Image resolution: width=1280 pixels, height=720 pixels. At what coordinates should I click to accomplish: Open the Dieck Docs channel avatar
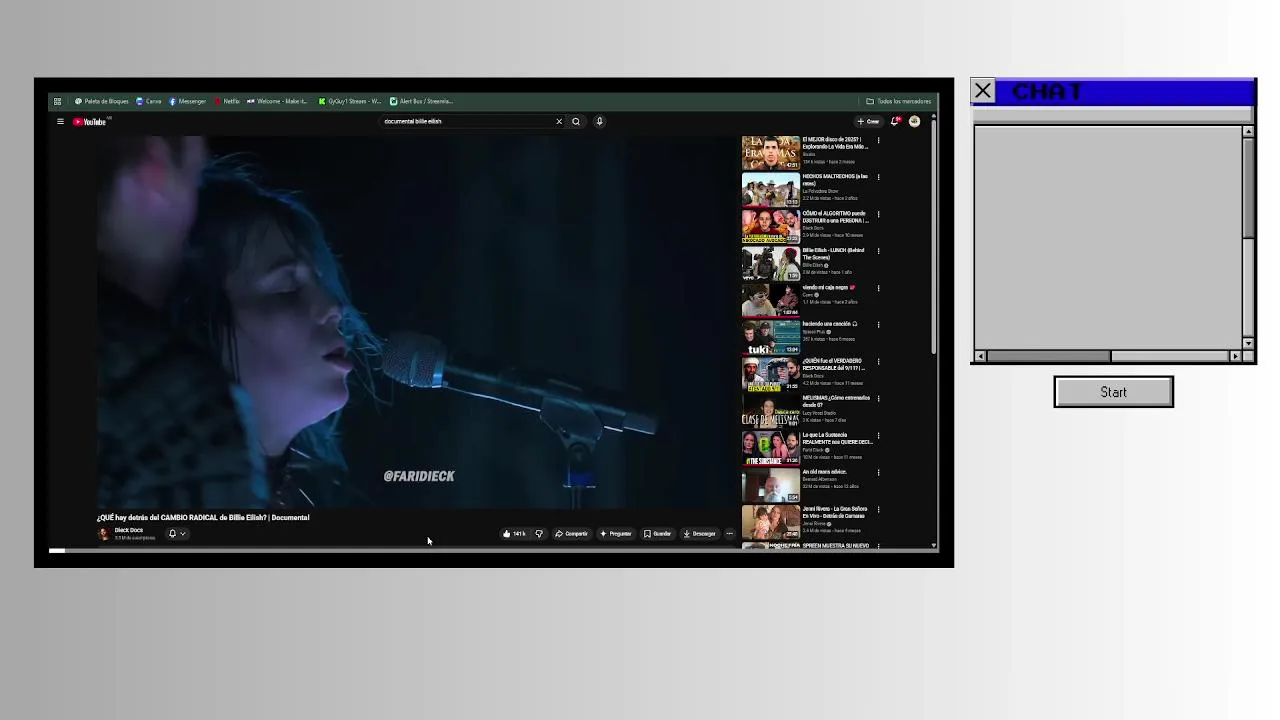[x=103, y=533]
